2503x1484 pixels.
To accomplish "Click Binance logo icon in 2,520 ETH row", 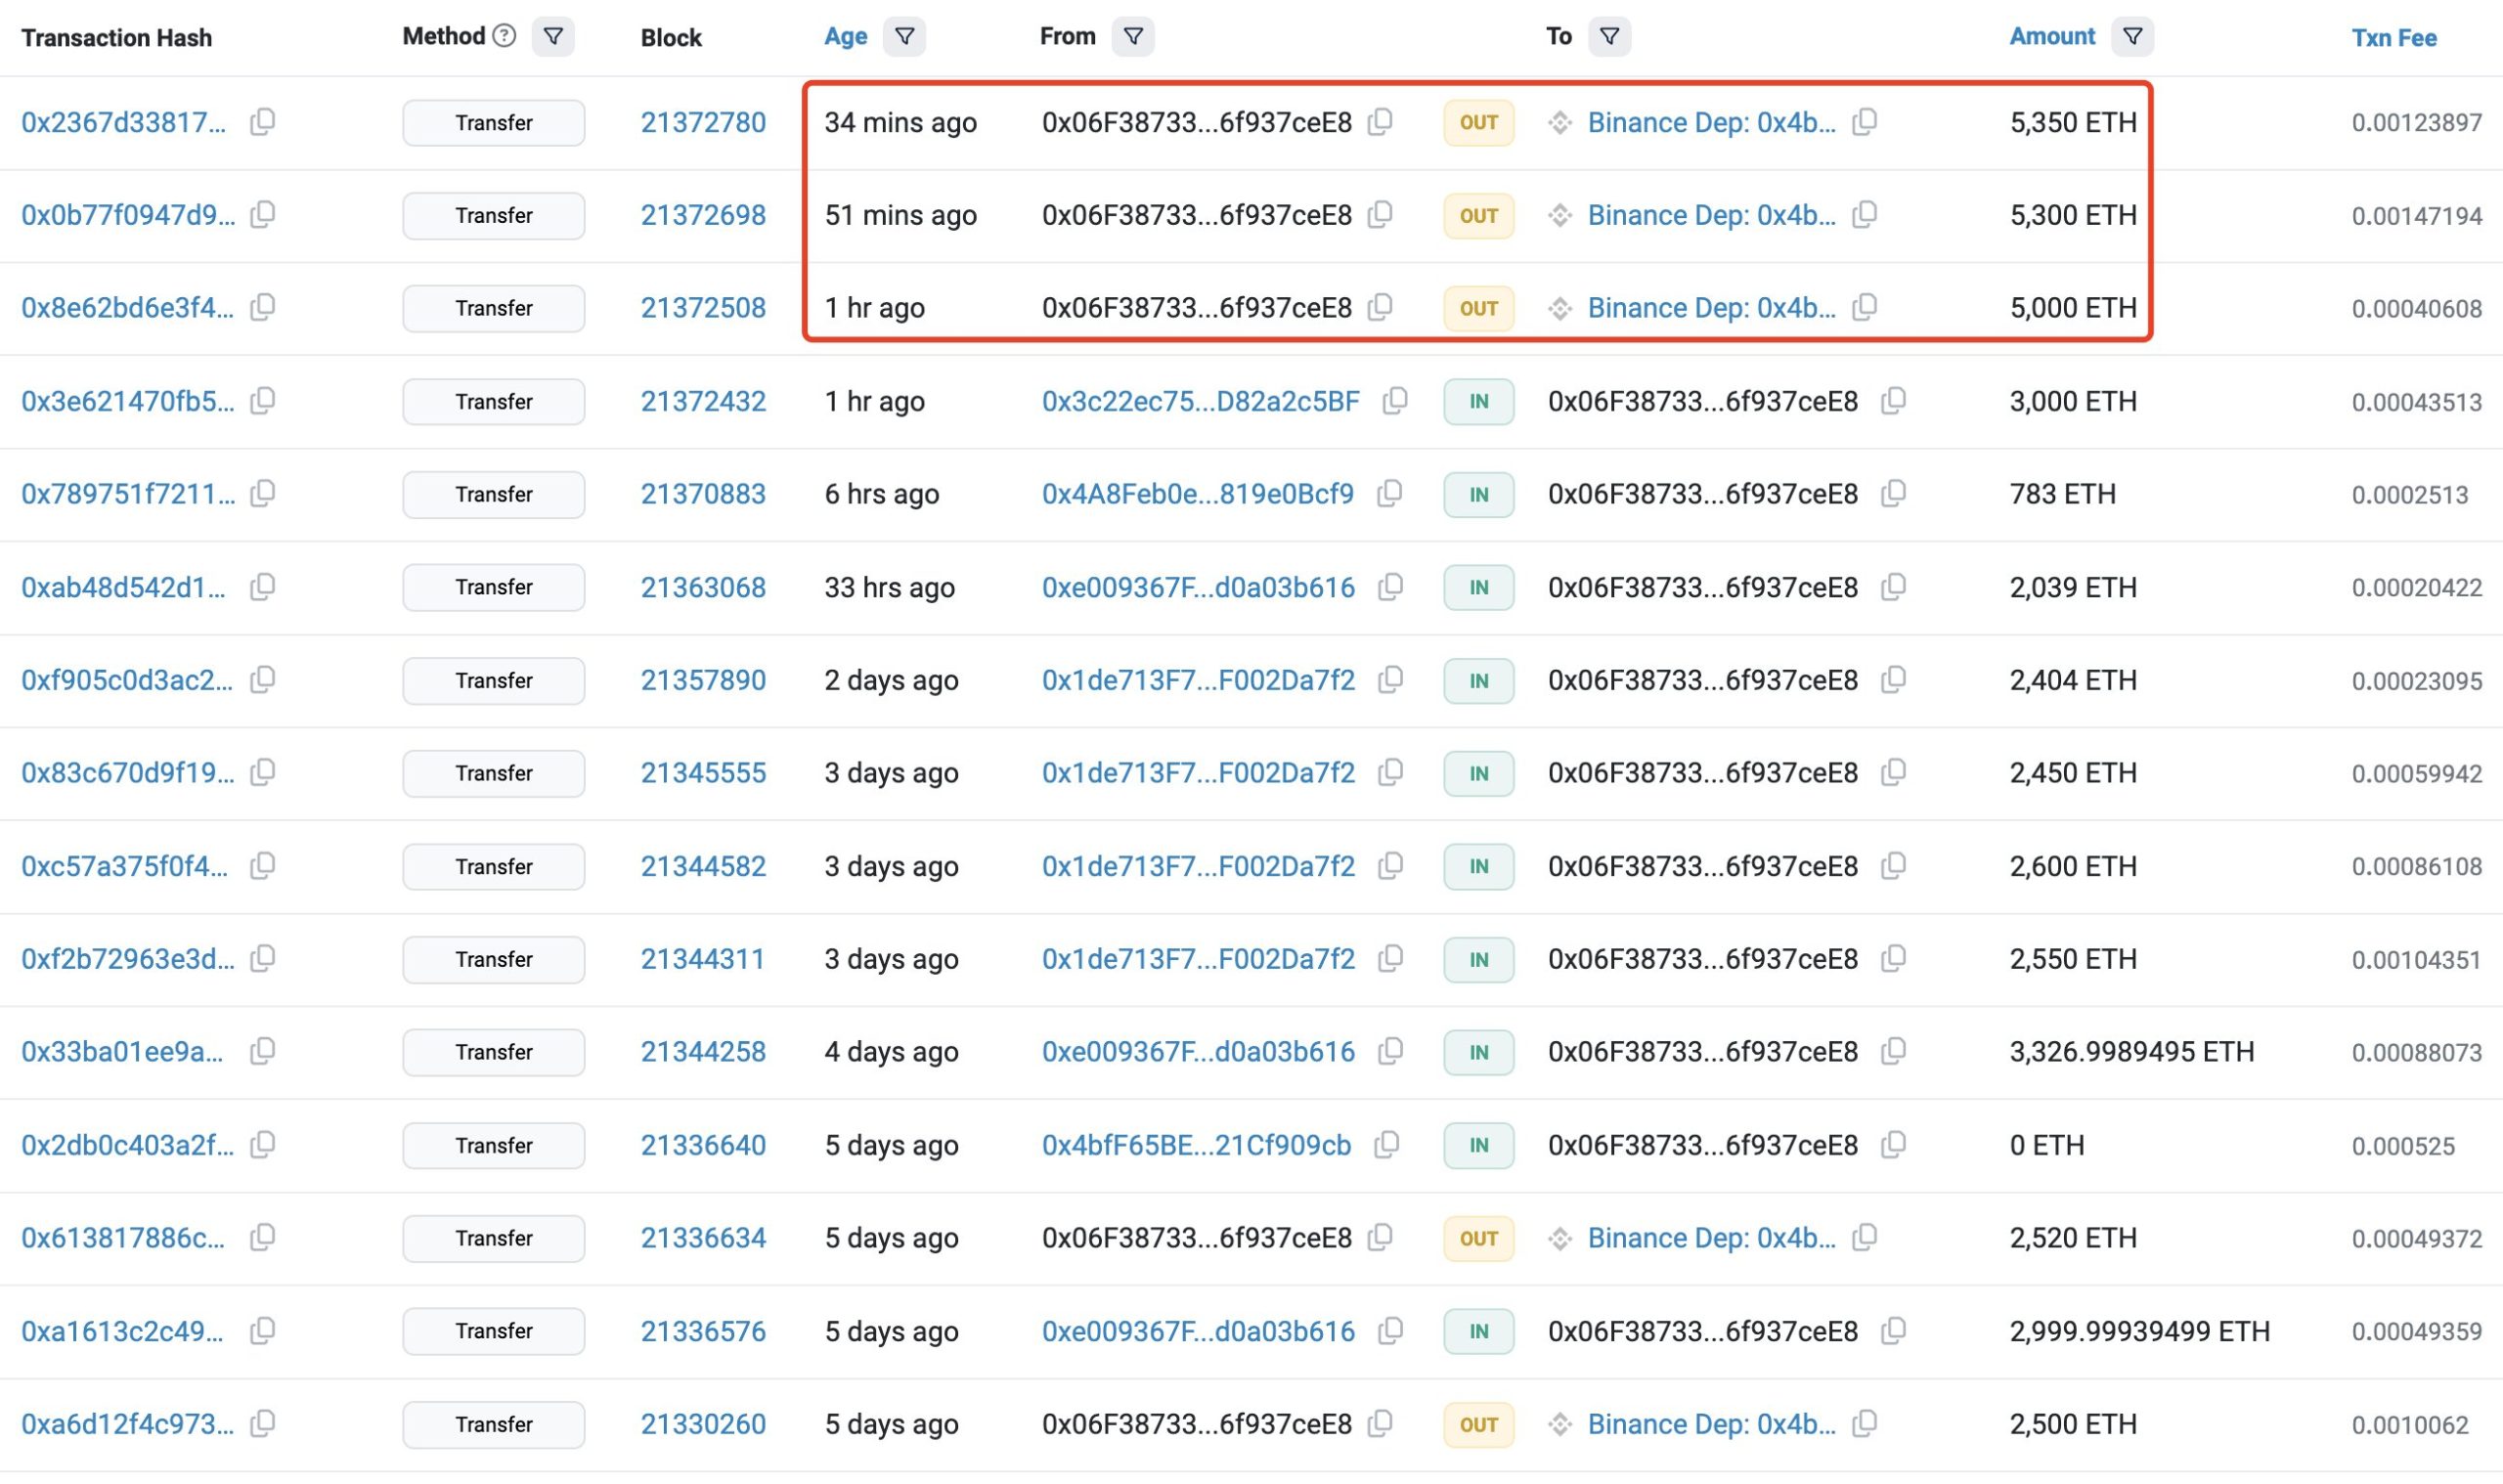I will coord(1560,1238).
